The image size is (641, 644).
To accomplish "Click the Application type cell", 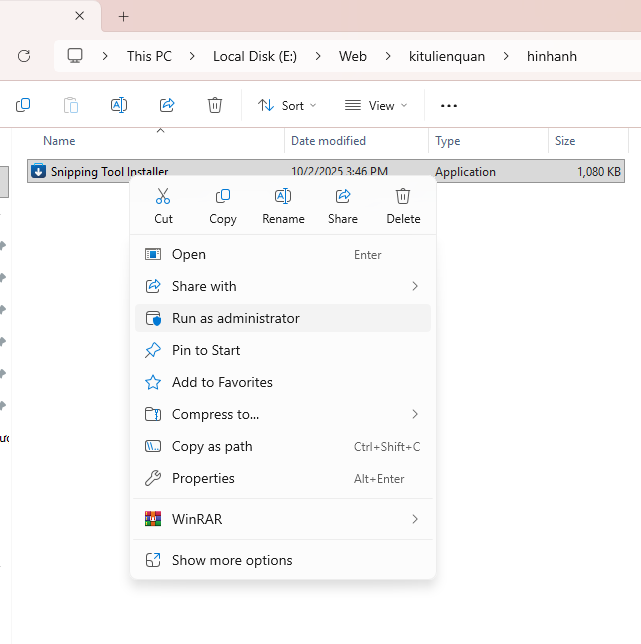I will tap(465, 172).
